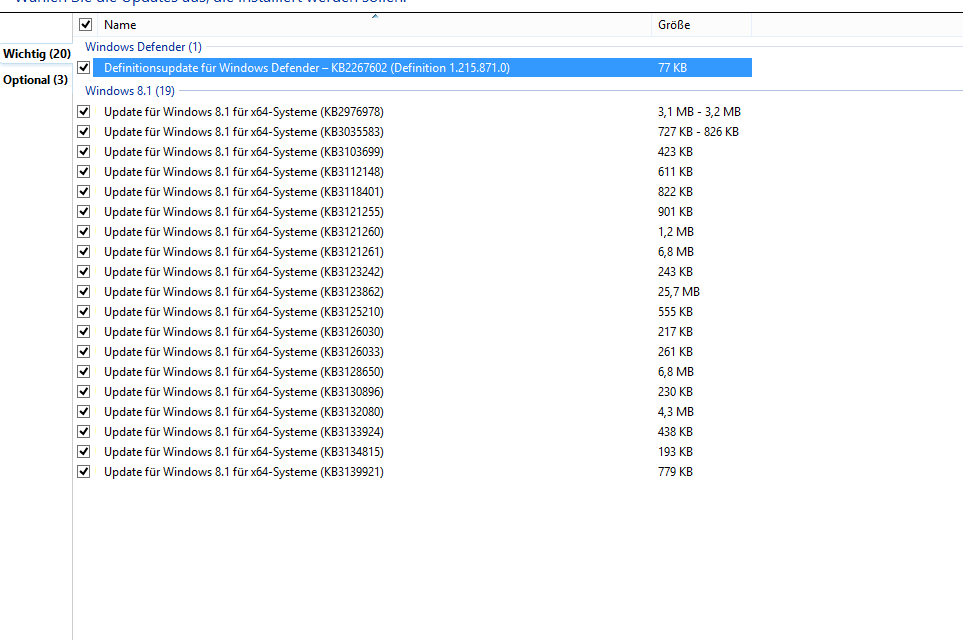Deselect the checkbox for update KB3103699
Image resolution: width=963 pixels, height=640 pixels.
click(84, 152)
